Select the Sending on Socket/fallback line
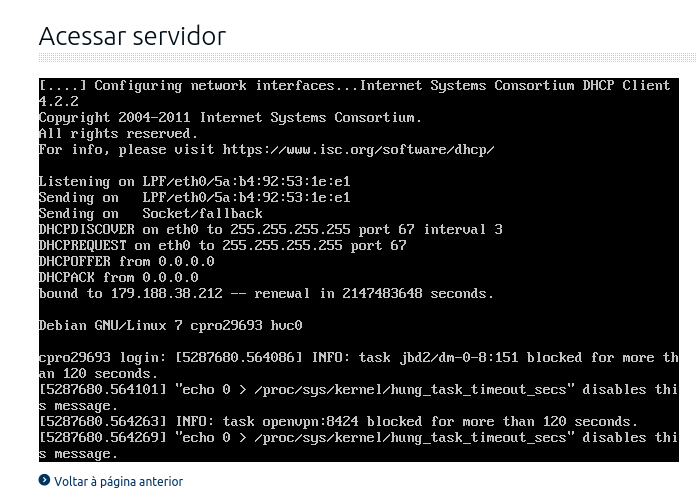The height and width of the screenshot is (492, 697). pyautogui.click(x=151, y=213)
